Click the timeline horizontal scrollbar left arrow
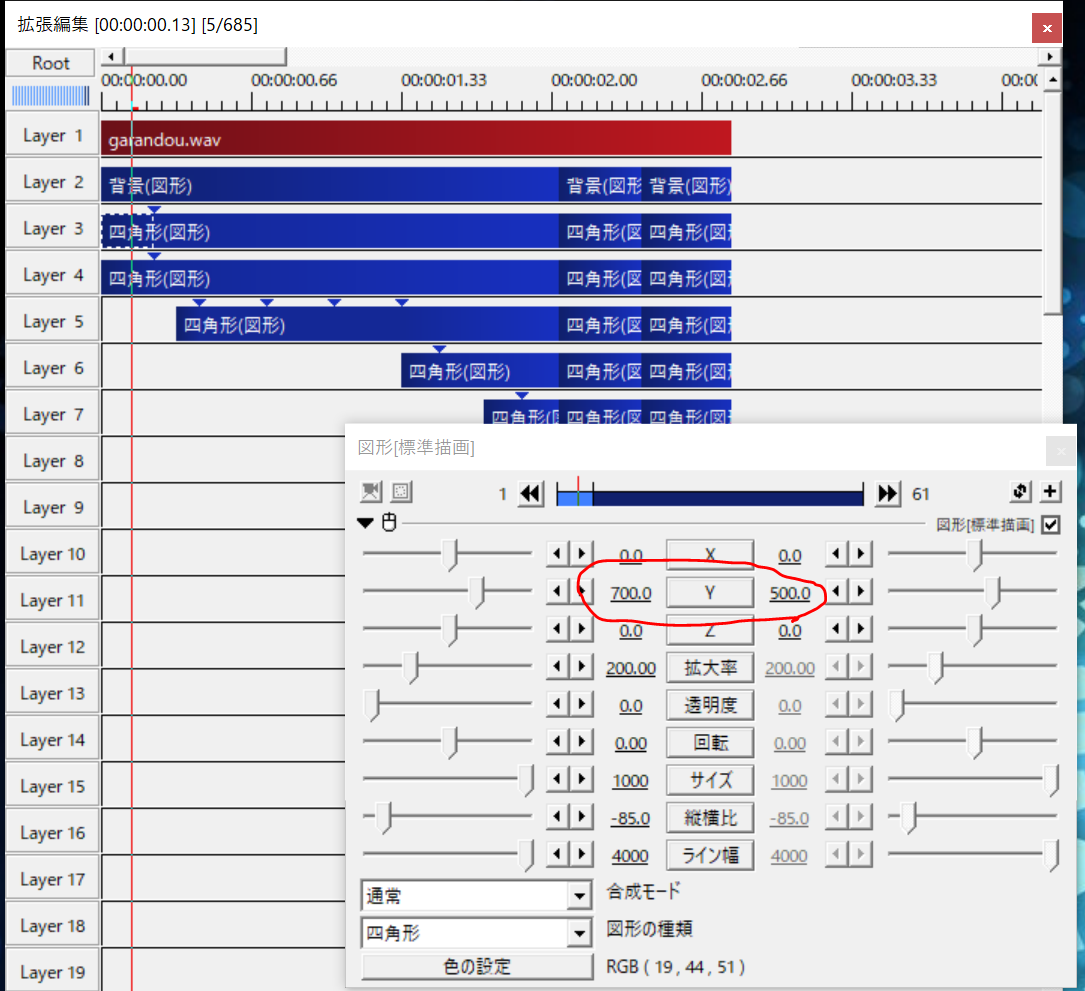Screen dimensions: 1085x991 click(111, 57)
